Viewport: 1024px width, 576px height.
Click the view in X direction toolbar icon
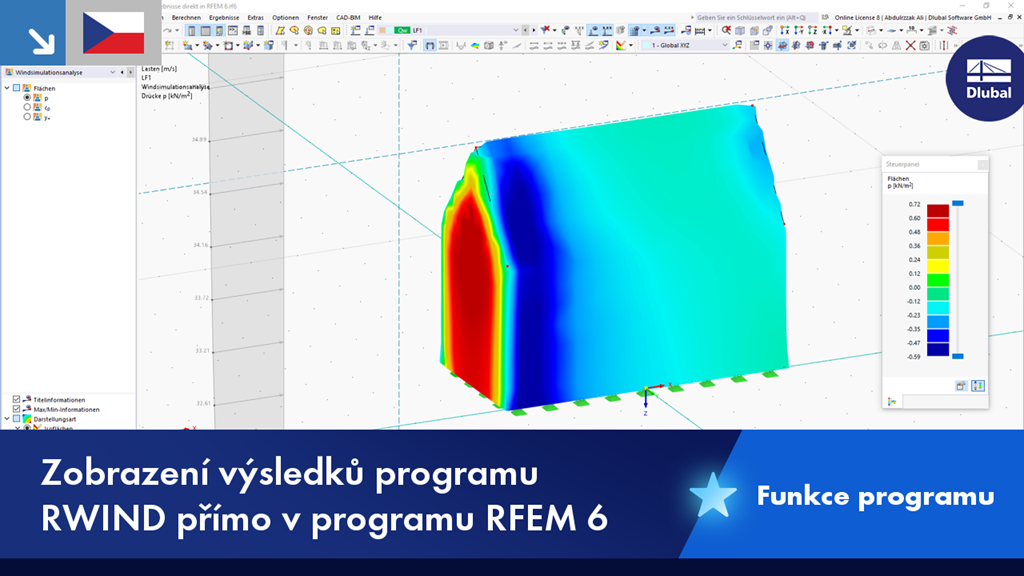(784, 31)
